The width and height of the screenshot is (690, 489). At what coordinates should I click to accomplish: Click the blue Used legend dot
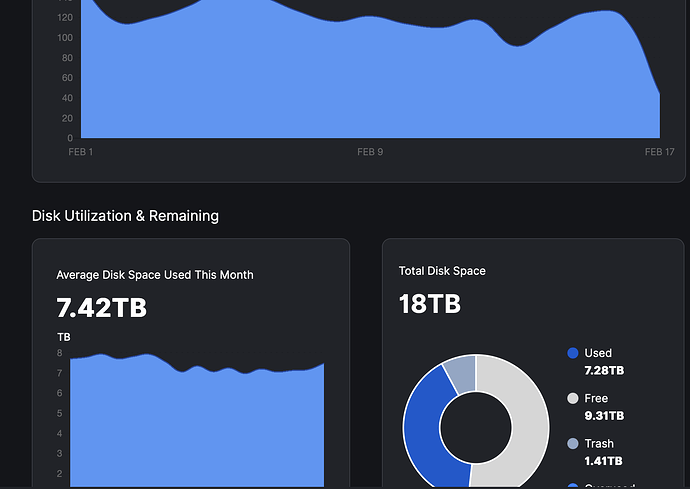pos(573,353)
